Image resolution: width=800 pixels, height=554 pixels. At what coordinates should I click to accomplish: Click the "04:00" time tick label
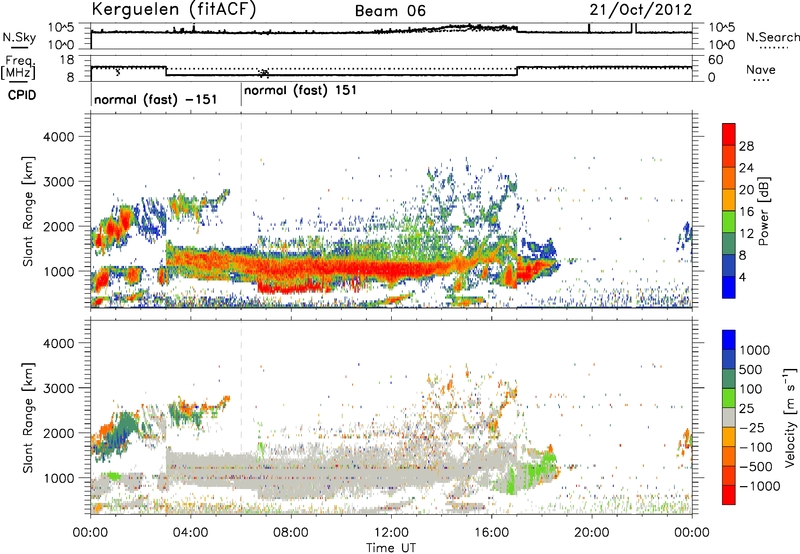click(x=190, y=533)
